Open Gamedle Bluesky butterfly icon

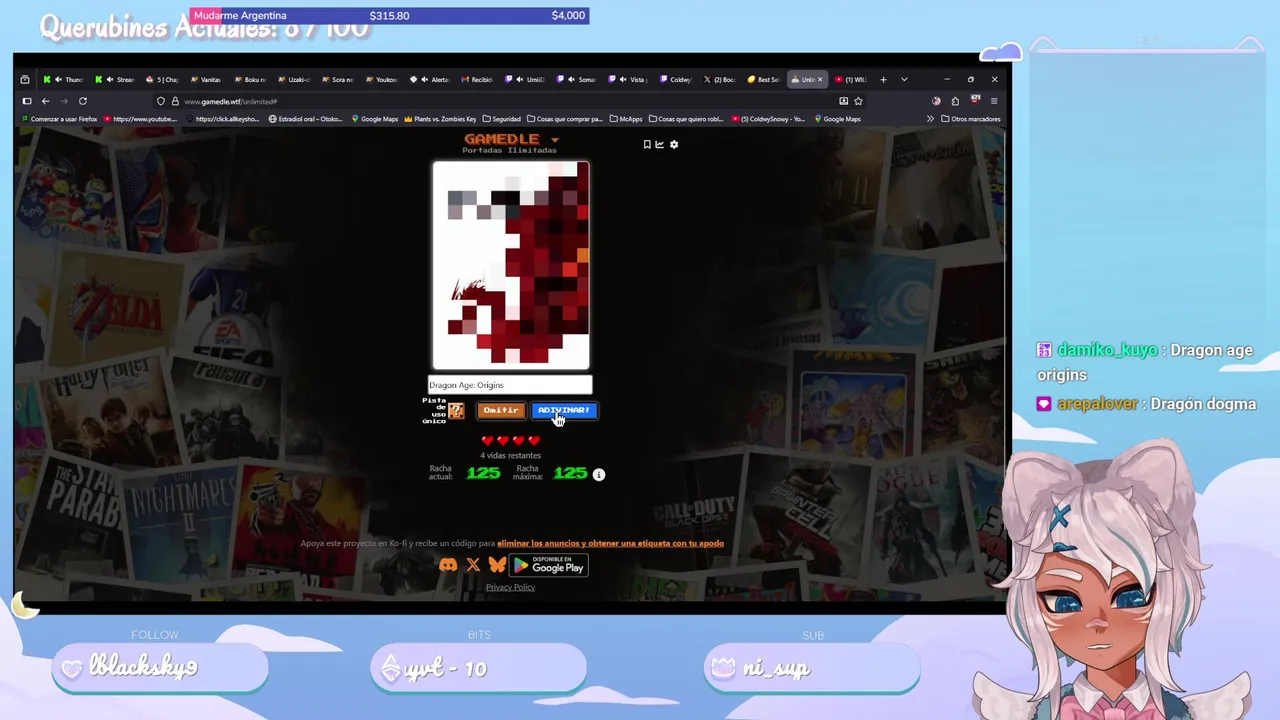coord(497,566)
